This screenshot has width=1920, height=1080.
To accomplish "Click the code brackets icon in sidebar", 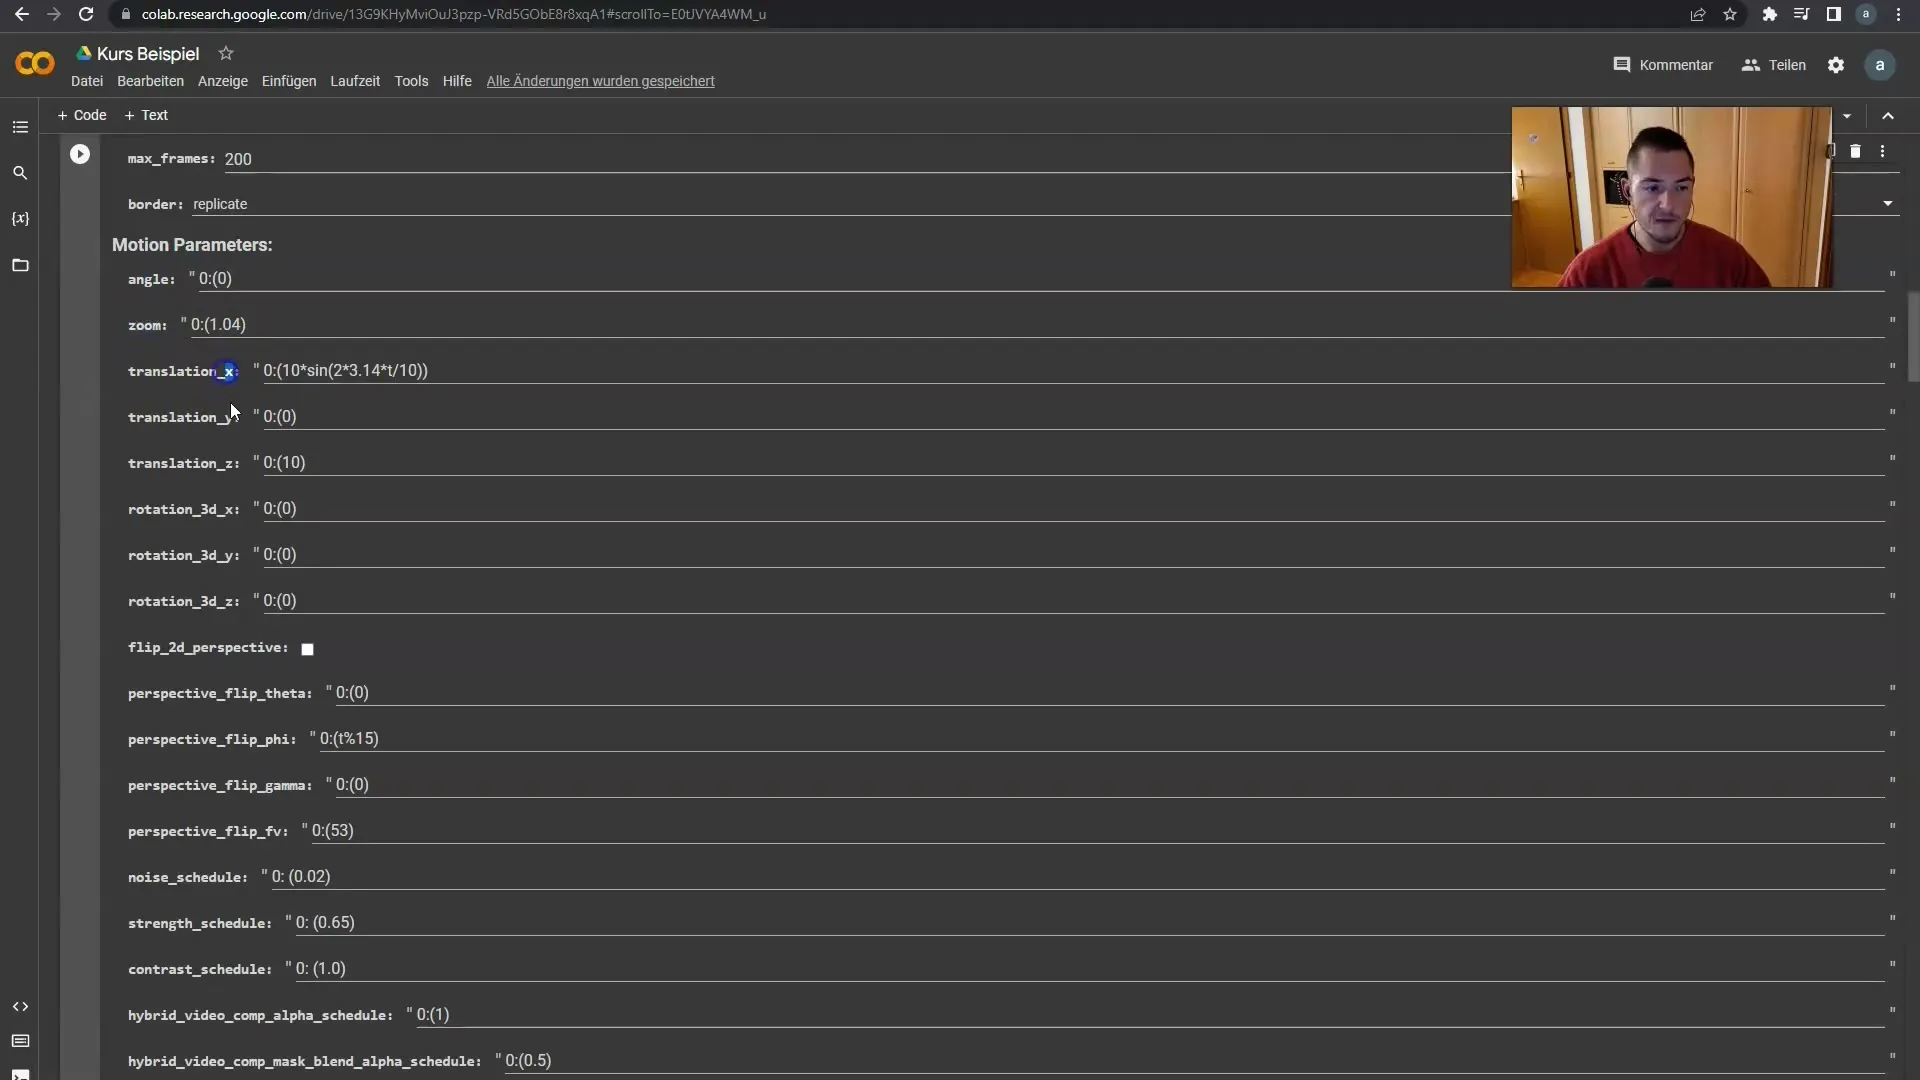I will point(20,1006).
